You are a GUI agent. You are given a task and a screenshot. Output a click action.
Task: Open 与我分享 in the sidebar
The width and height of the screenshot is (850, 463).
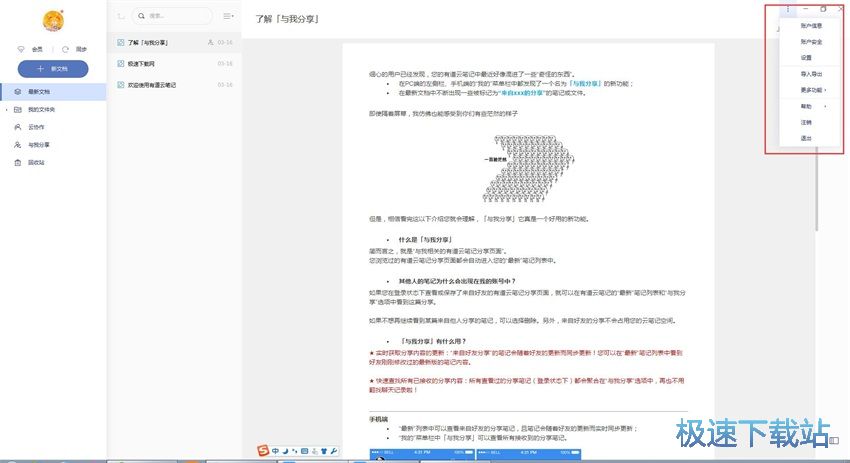(53, 145)
